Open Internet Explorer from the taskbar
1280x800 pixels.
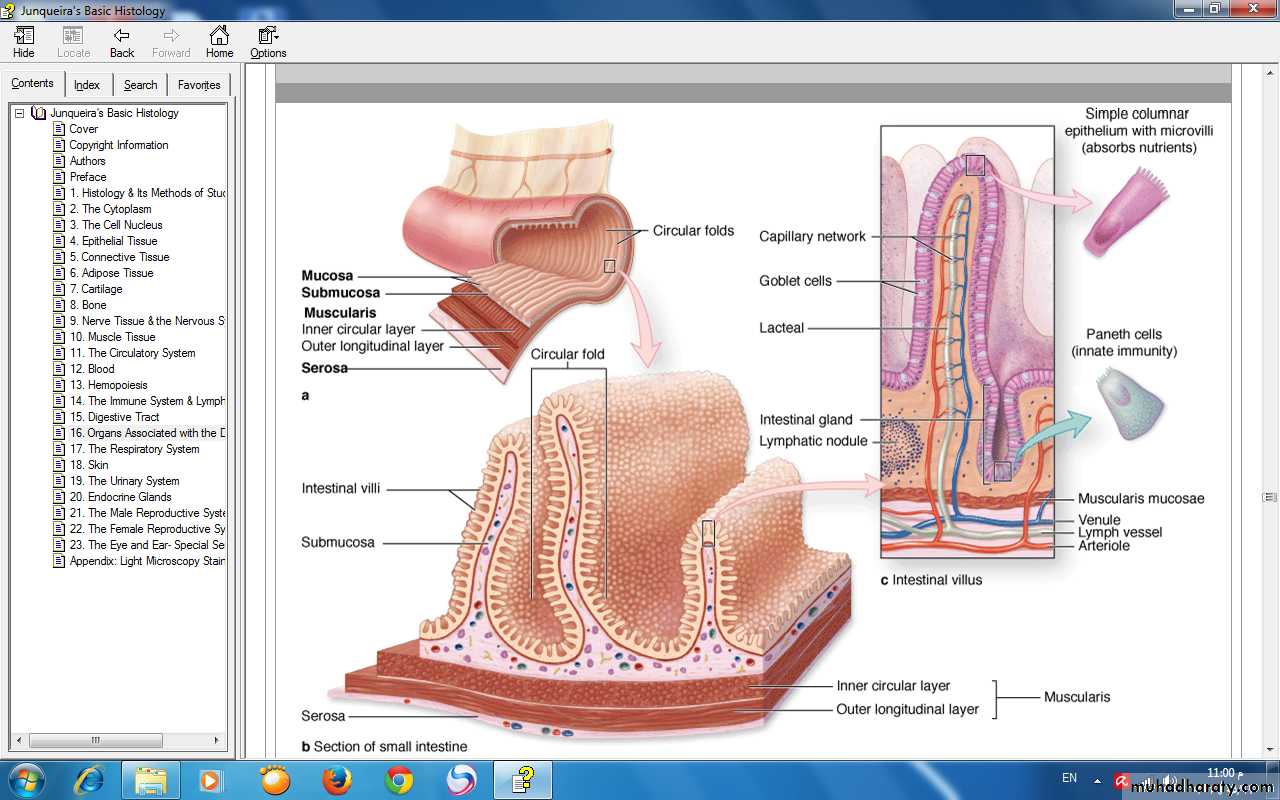pyautogui.click(x=89, y=780)
